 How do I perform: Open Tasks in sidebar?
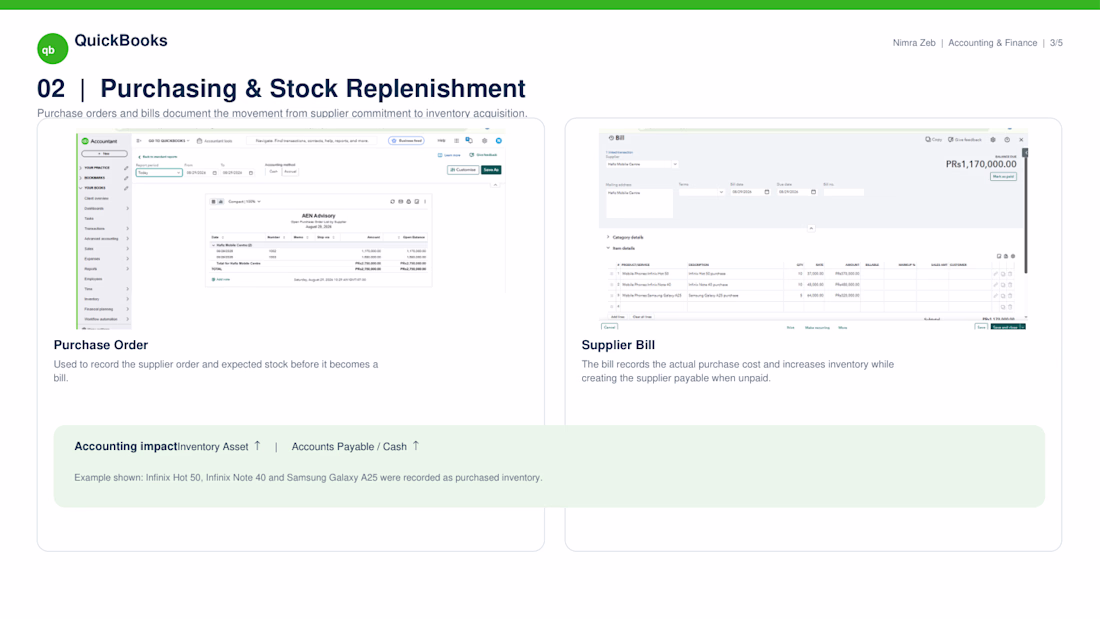[x=89, y=218]
